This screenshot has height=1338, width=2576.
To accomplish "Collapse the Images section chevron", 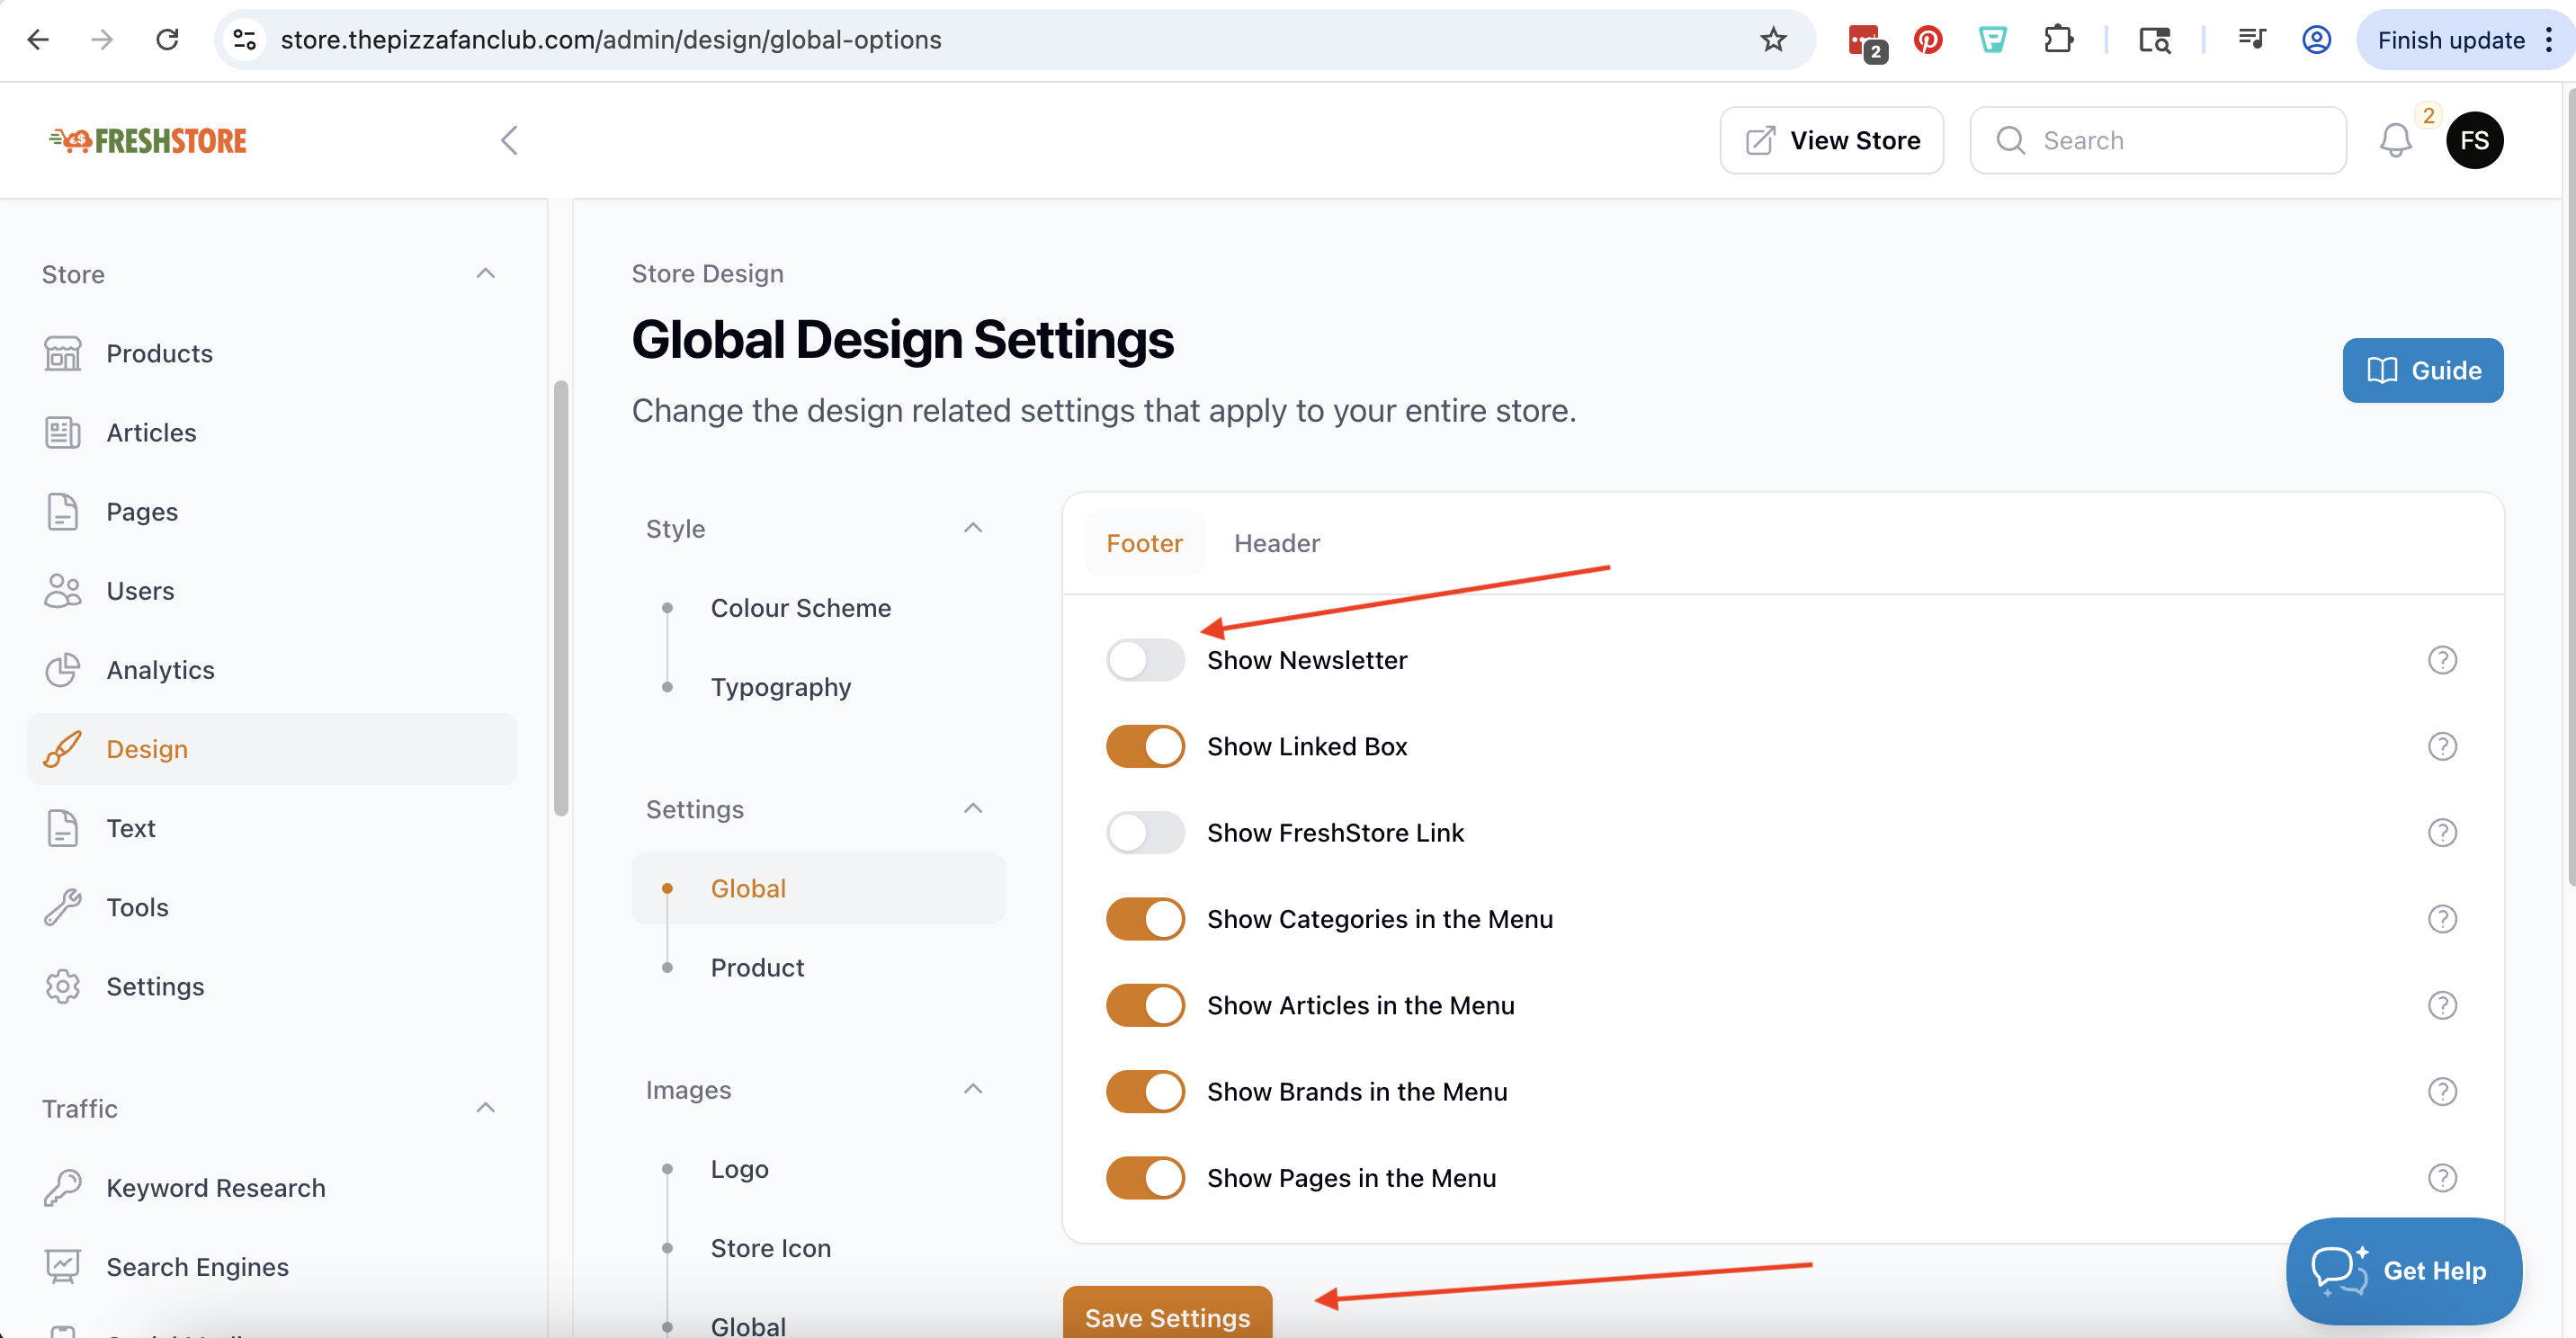I will (x=972, y=1089).
